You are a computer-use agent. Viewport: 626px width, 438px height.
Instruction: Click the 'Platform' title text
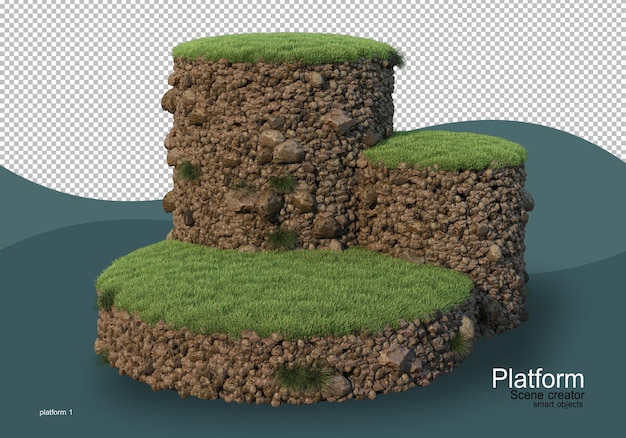click(538, 379)
